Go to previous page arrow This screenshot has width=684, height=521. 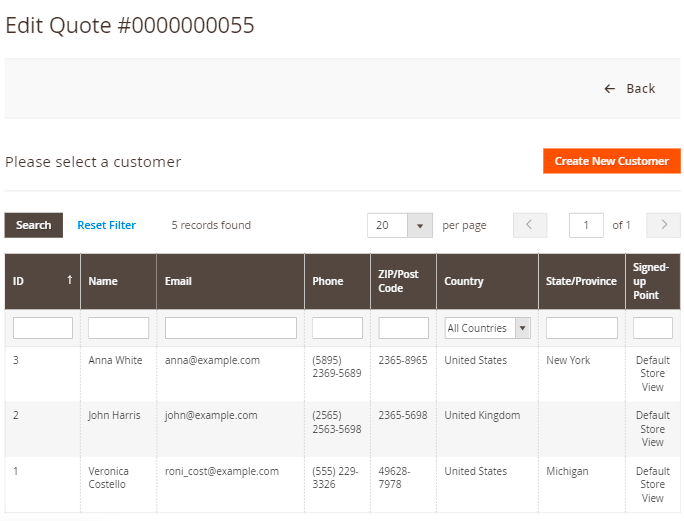pyautogui.click(x=530, y=225)
